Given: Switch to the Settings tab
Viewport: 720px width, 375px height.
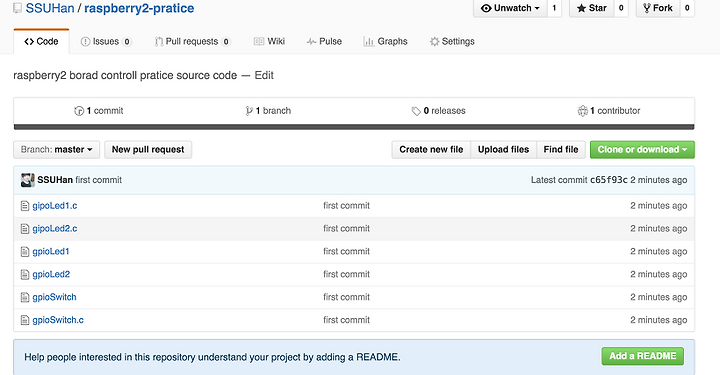Looking at the screenshot, I should click(x=452, y=41).
